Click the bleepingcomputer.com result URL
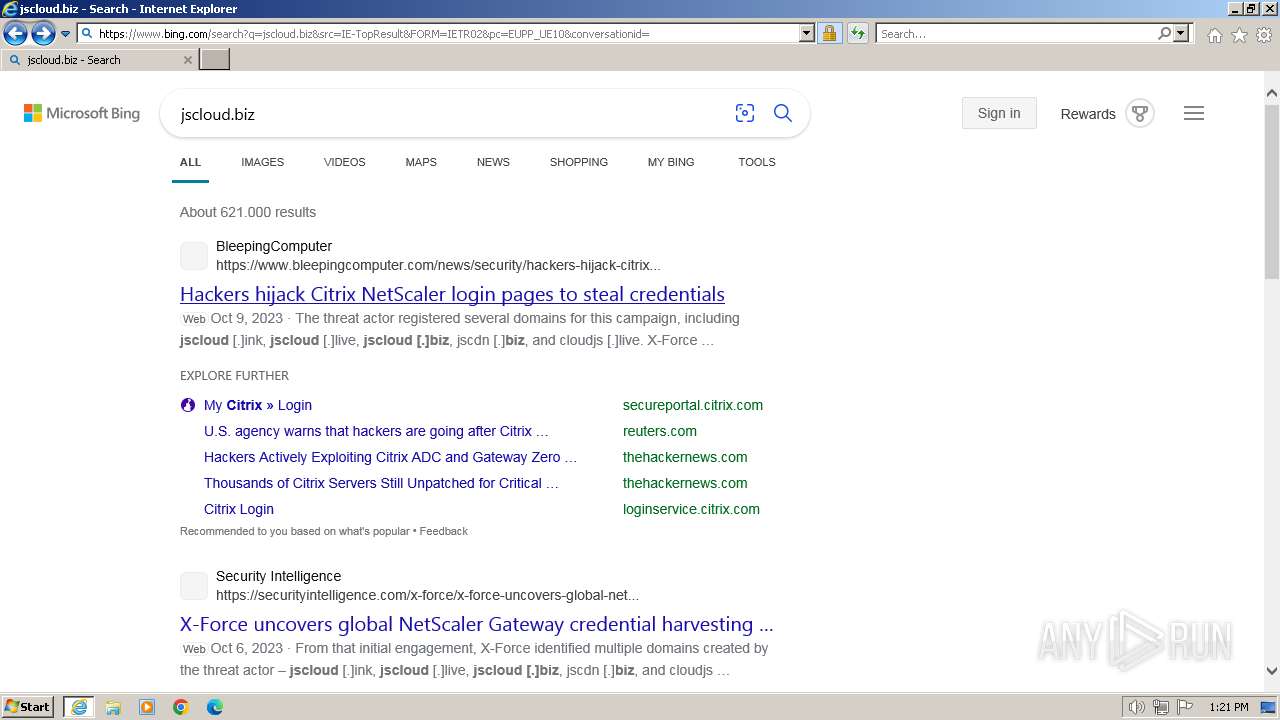Viewport: 1280px width, 720px height. 438,266
